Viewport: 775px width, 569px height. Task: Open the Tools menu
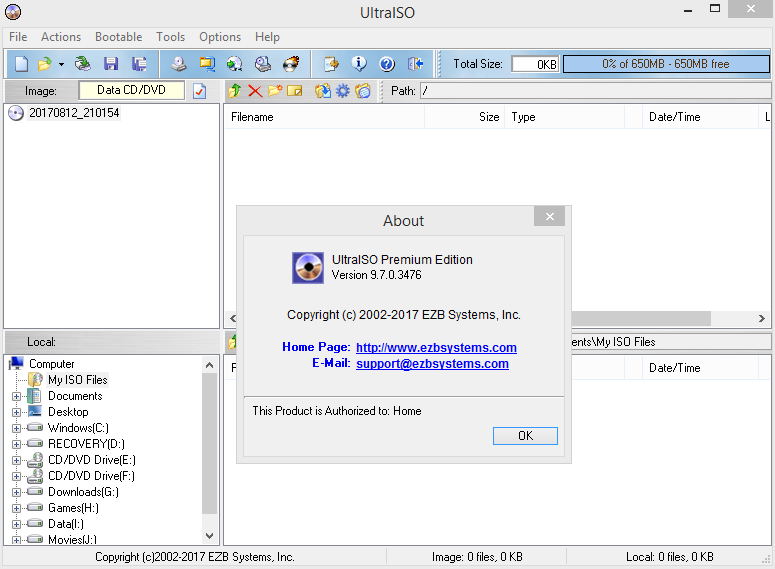(x=171, y=37)
